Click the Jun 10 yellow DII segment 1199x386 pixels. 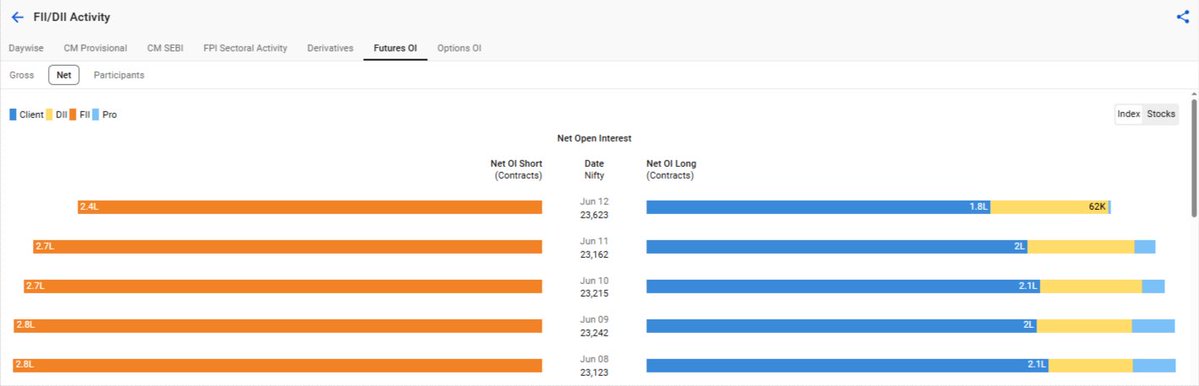point(1091,286)
